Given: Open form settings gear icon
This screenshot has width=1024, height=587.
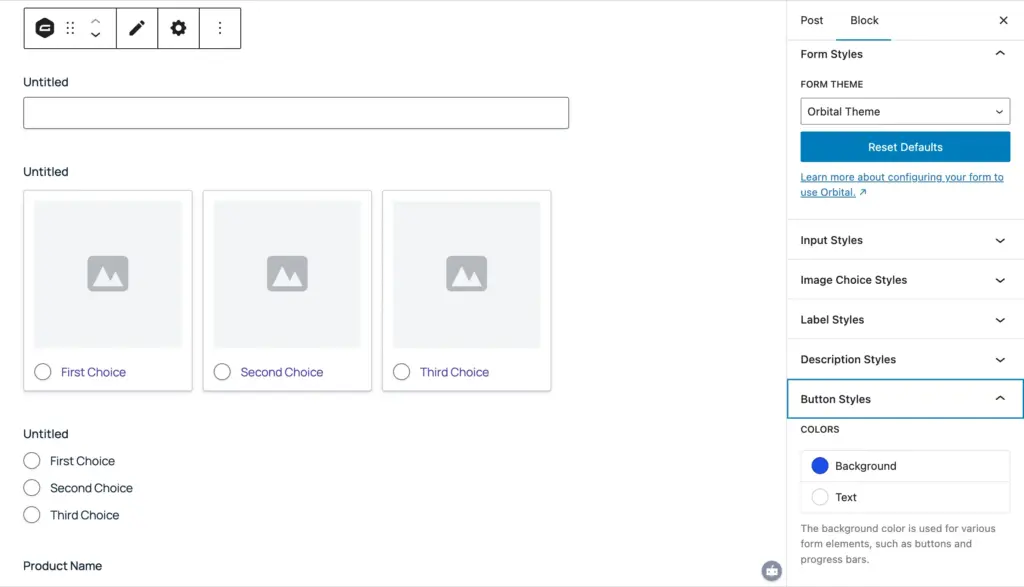Looking at the screenshot, I should (178, 28).
